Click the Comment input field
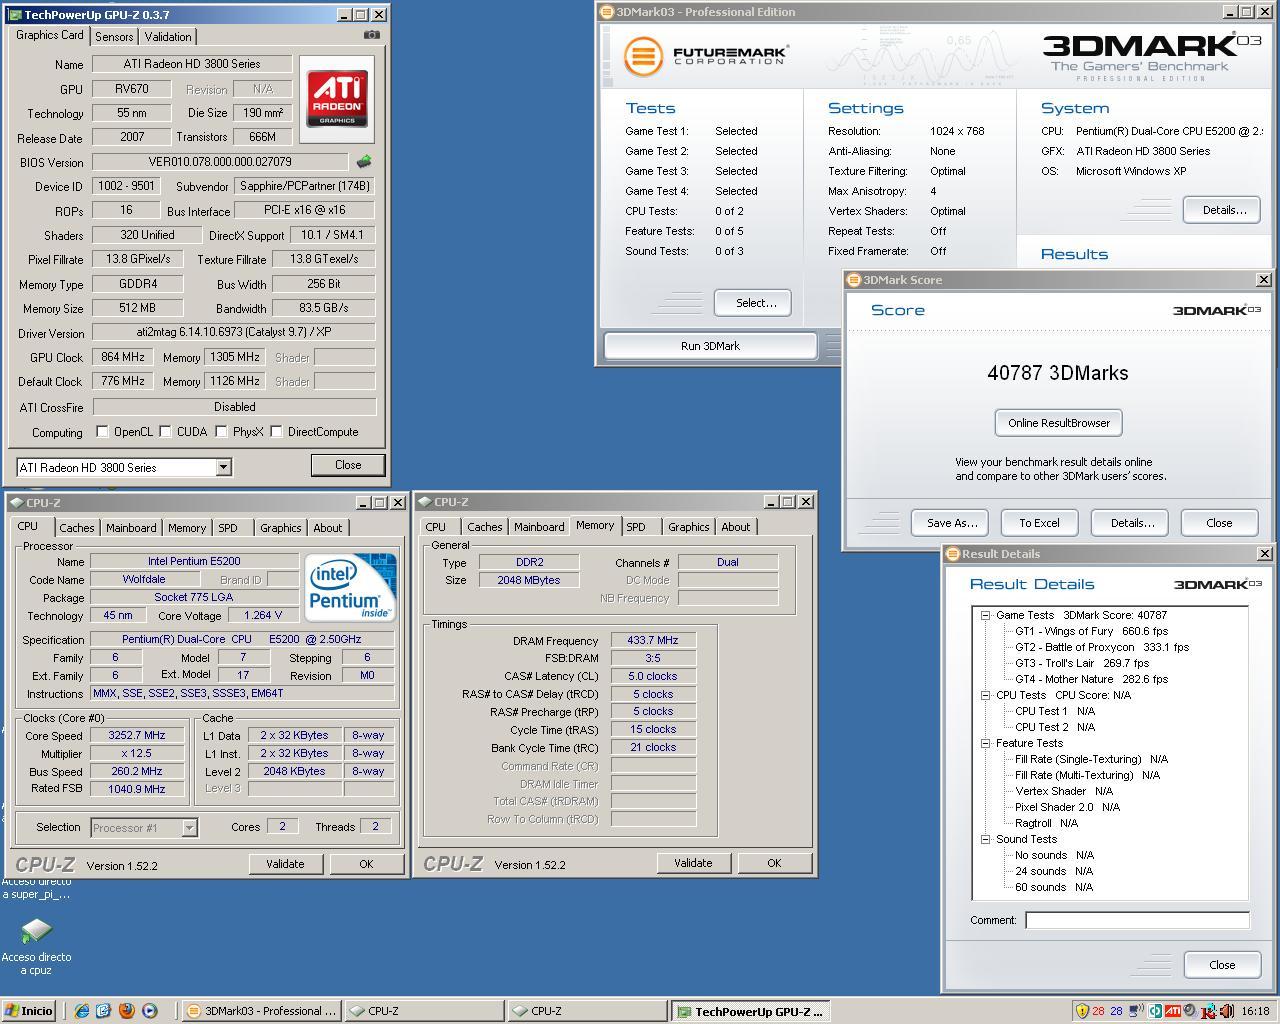Viewport: 1280px width, 1024px height. [1137, 920]
